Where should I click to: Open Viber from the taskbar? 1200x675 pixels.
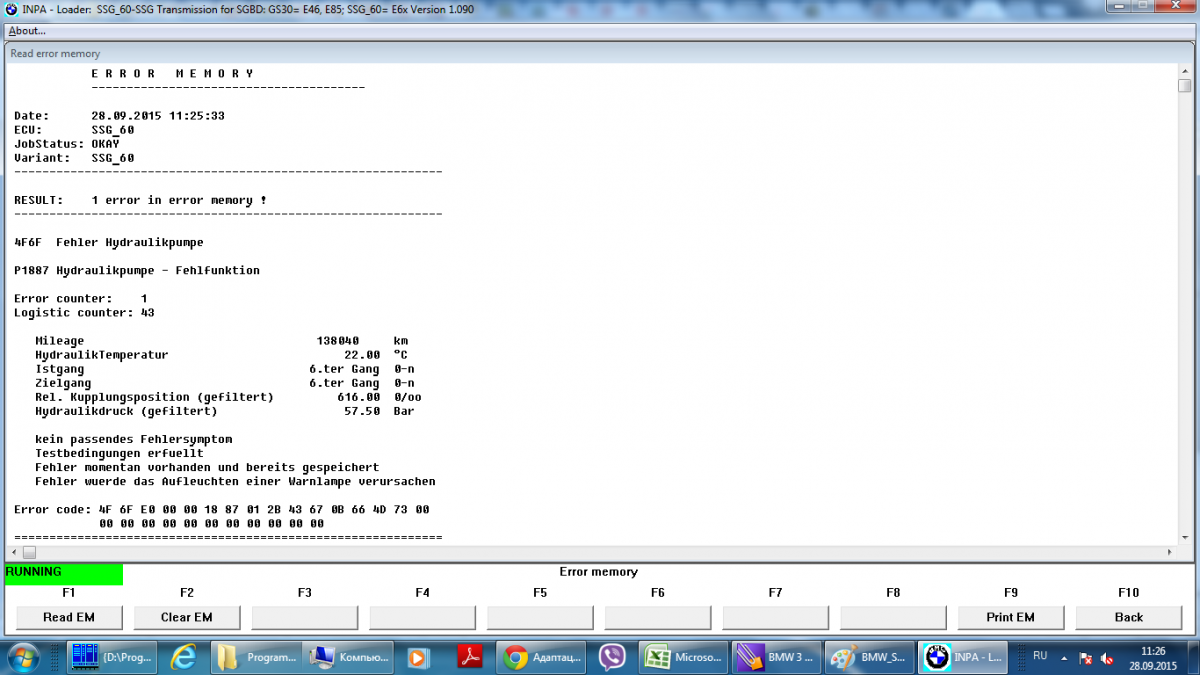pos(612,657)
